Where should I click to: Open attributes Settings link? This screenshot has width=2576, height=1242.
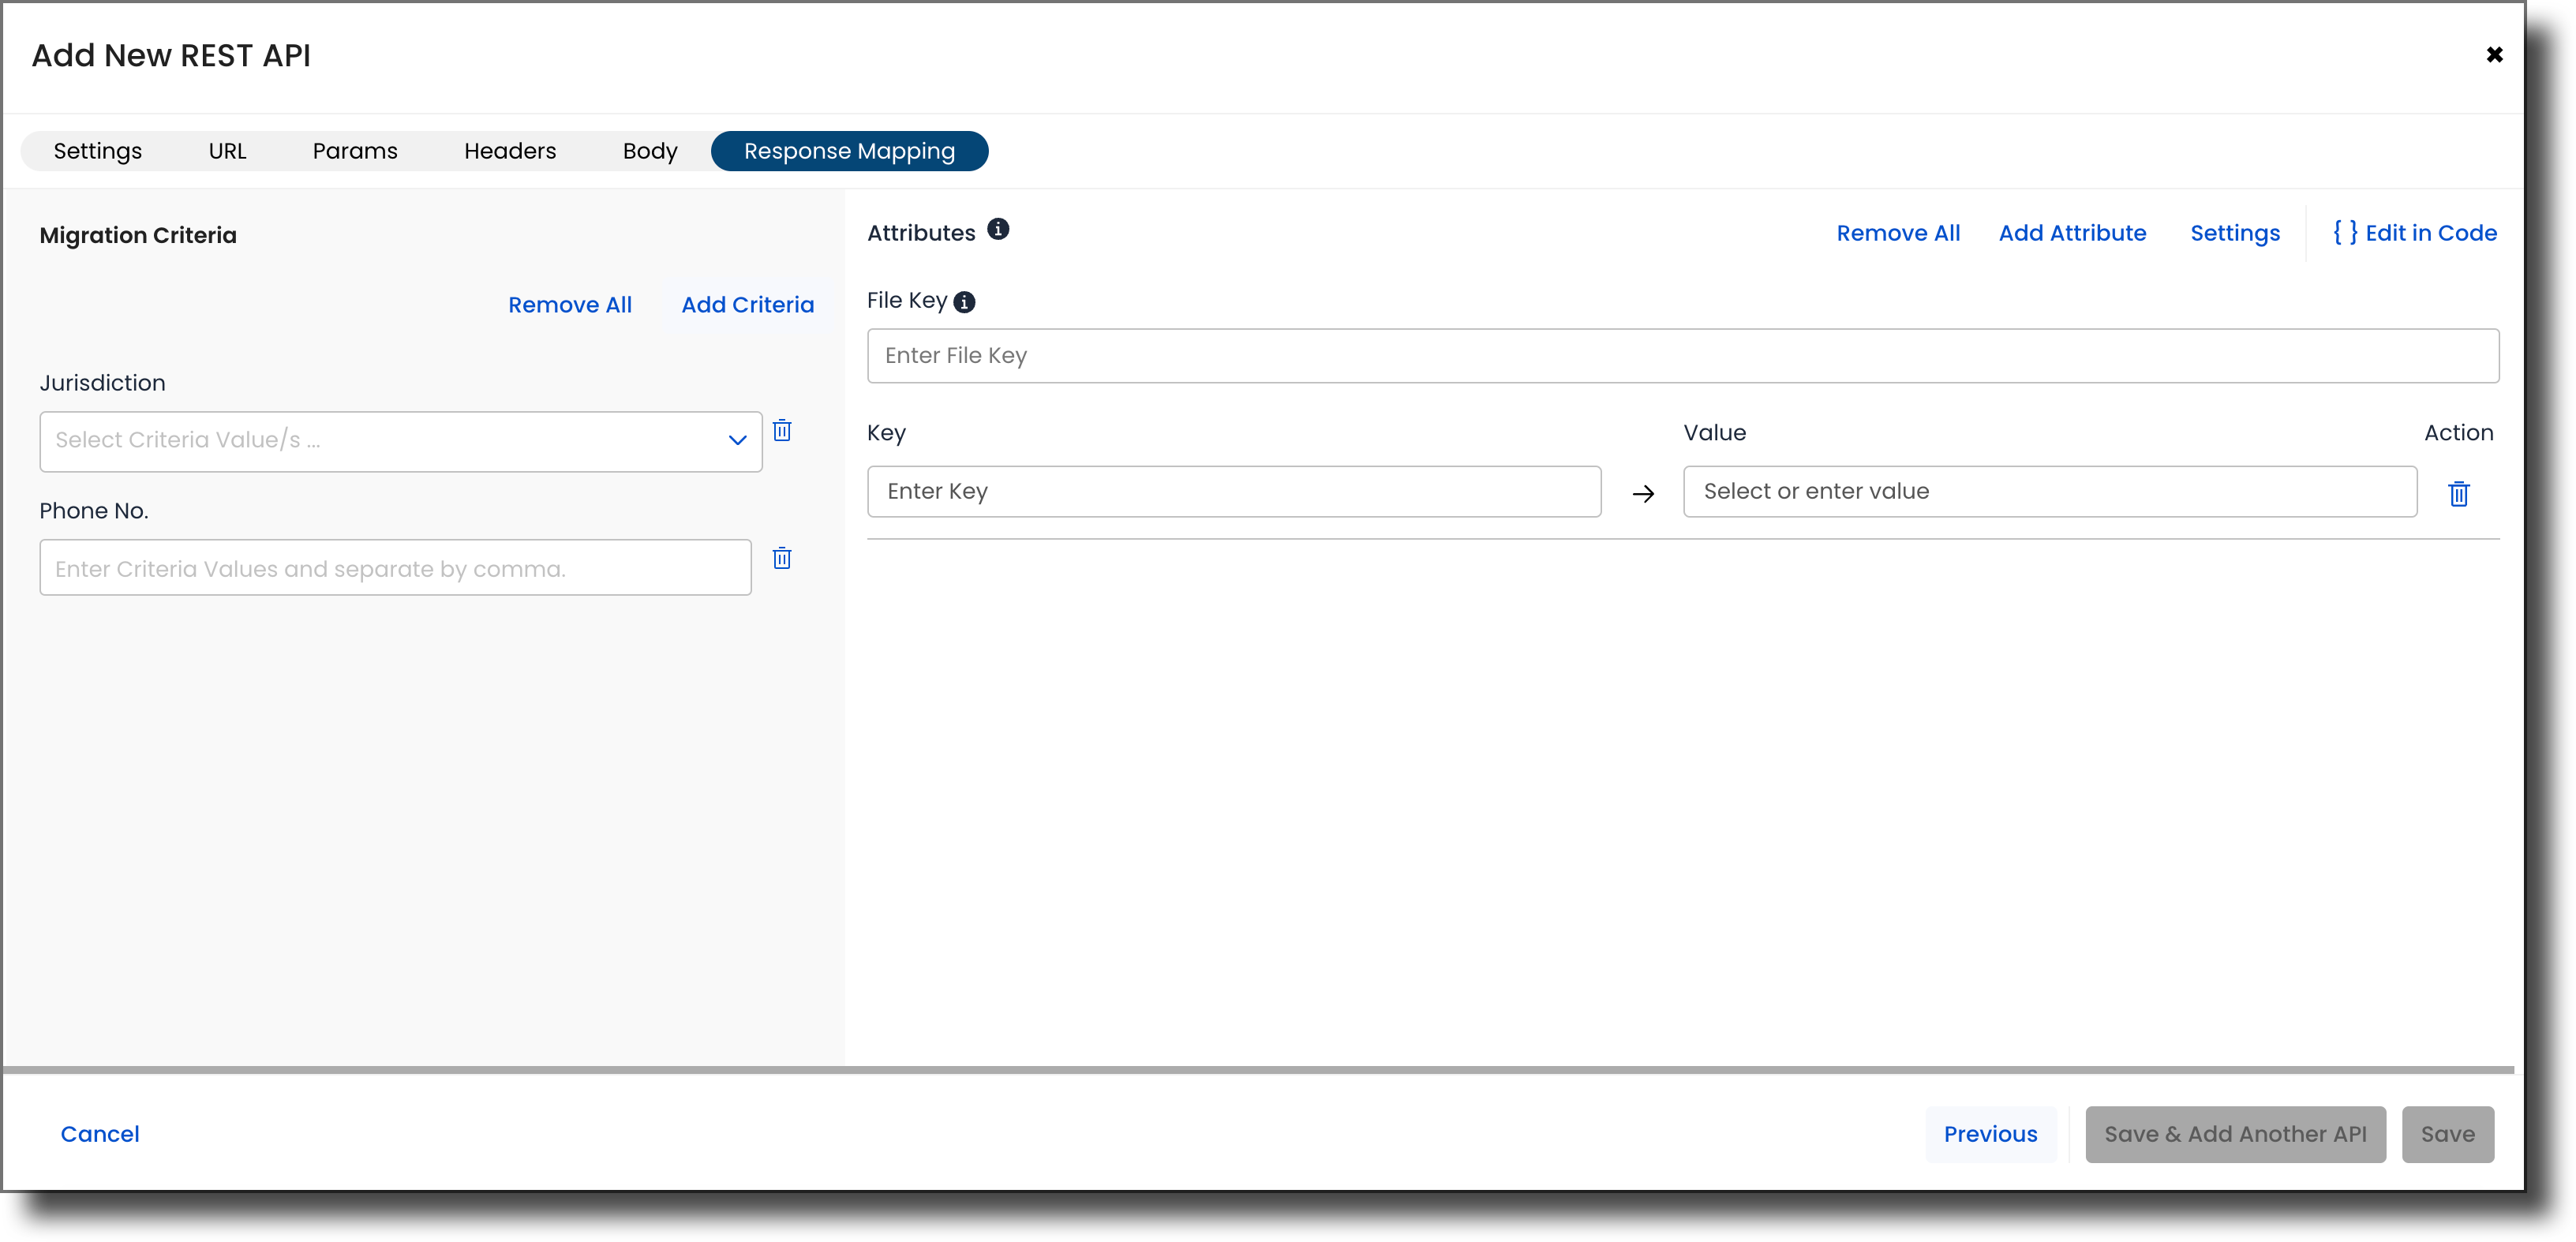[x=2235, y=233]
